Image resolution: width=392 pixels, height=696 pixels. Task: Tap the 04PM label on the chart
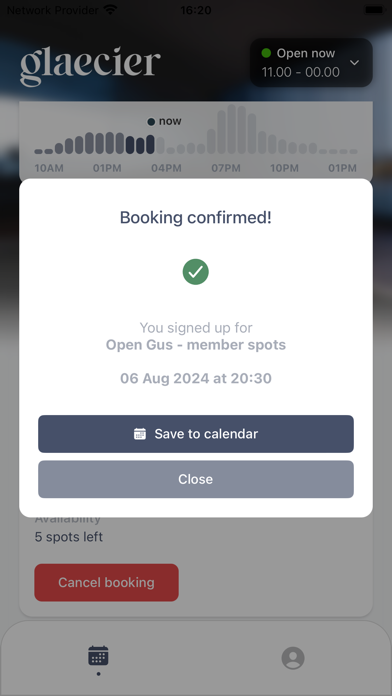coord(166,168)
